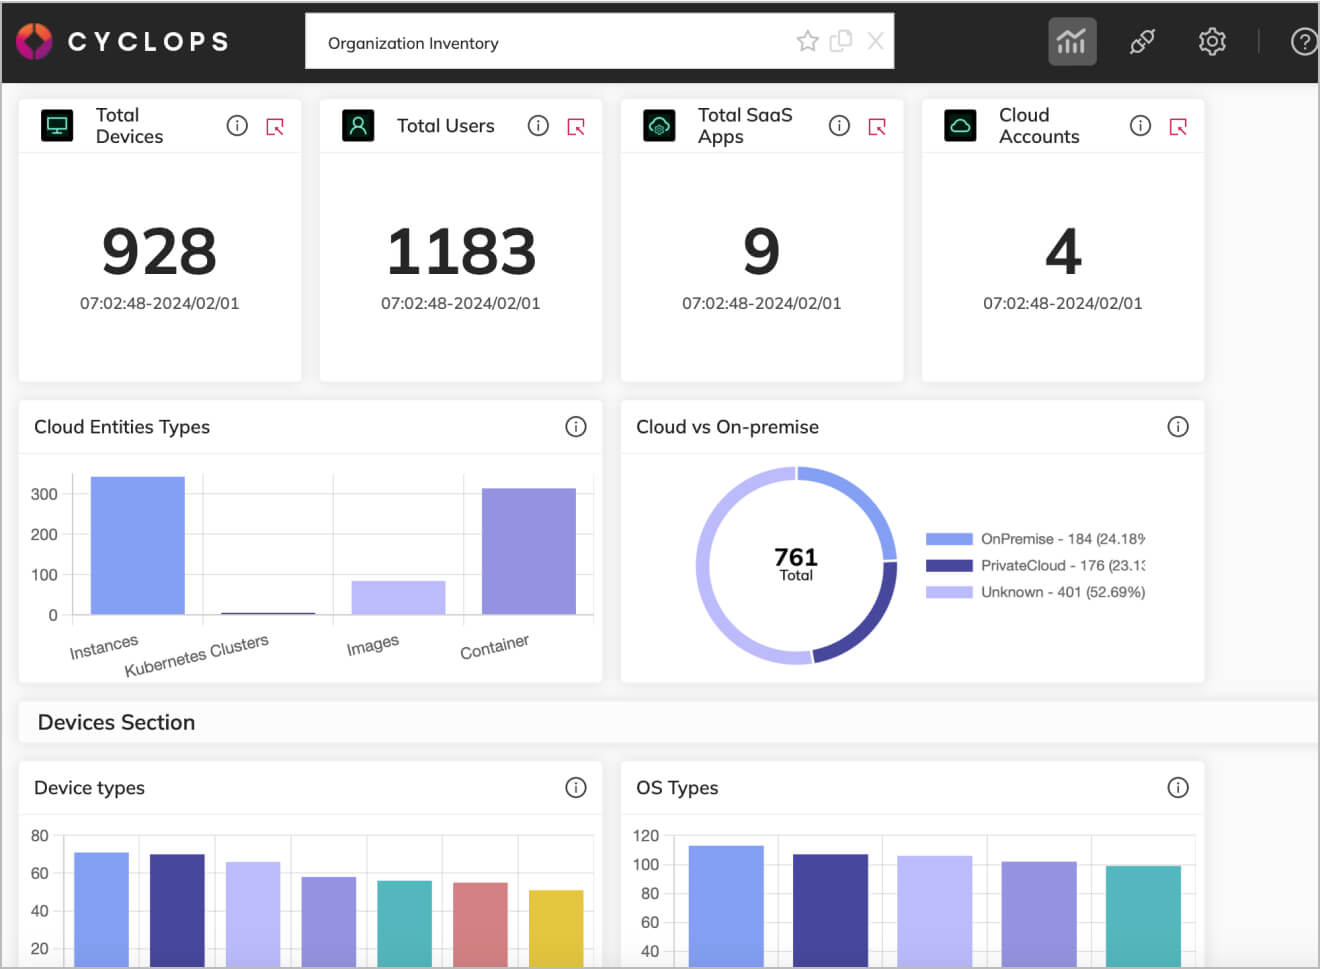Click the Total SaaS Apps icon
The height and width of the screenshot is (969, 1320).
pyautogui.click(x=659, y=125)
